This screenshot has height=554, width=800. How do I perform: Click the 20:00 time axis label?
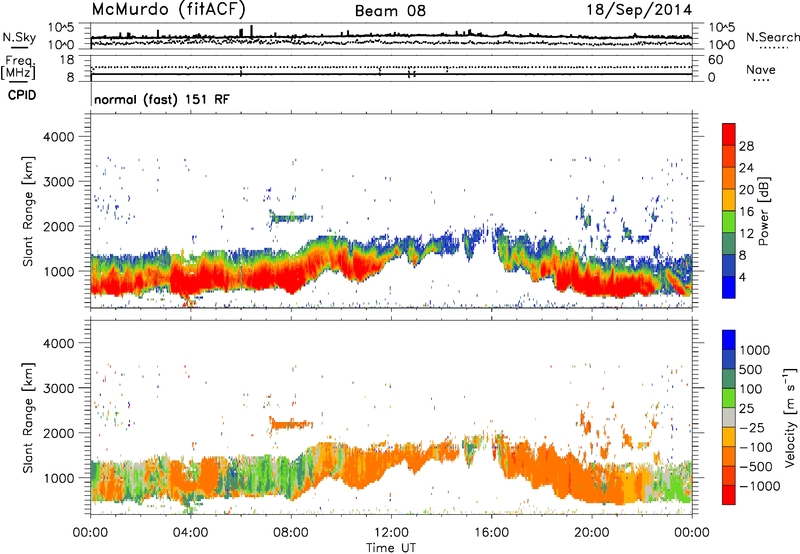point(591,533)
